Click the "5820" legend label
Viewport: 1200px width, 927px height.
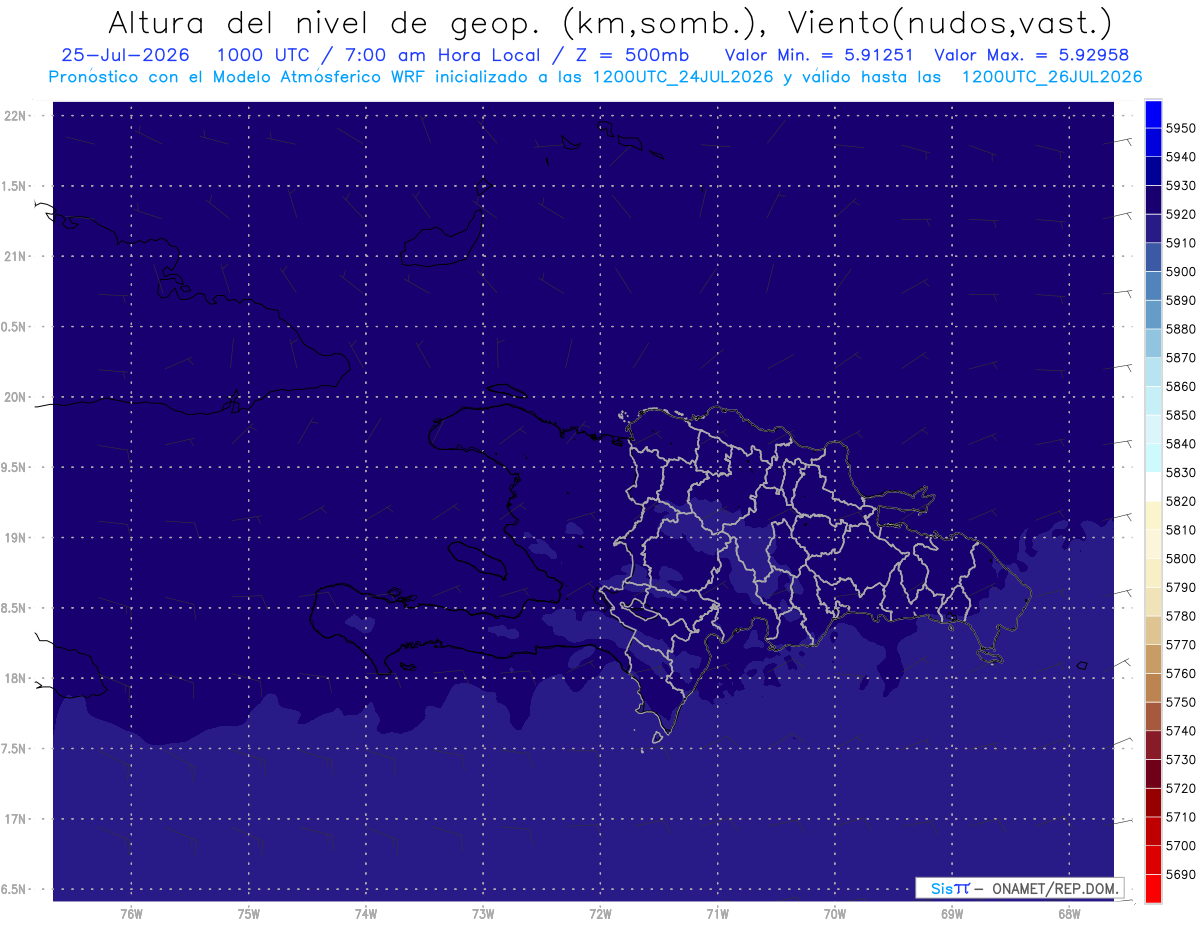(x=1181, y=501)
